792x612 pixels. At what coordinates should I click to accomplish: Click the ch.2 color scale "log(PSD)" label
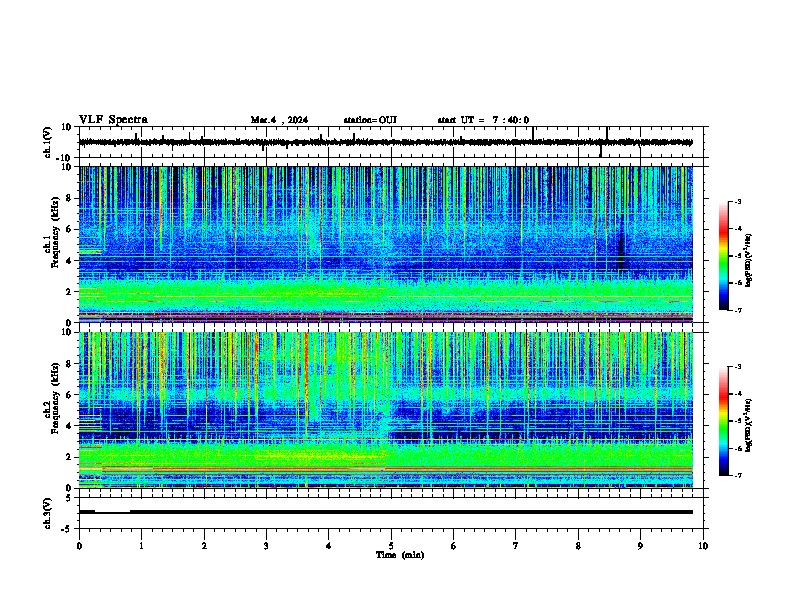coord(749,426)
